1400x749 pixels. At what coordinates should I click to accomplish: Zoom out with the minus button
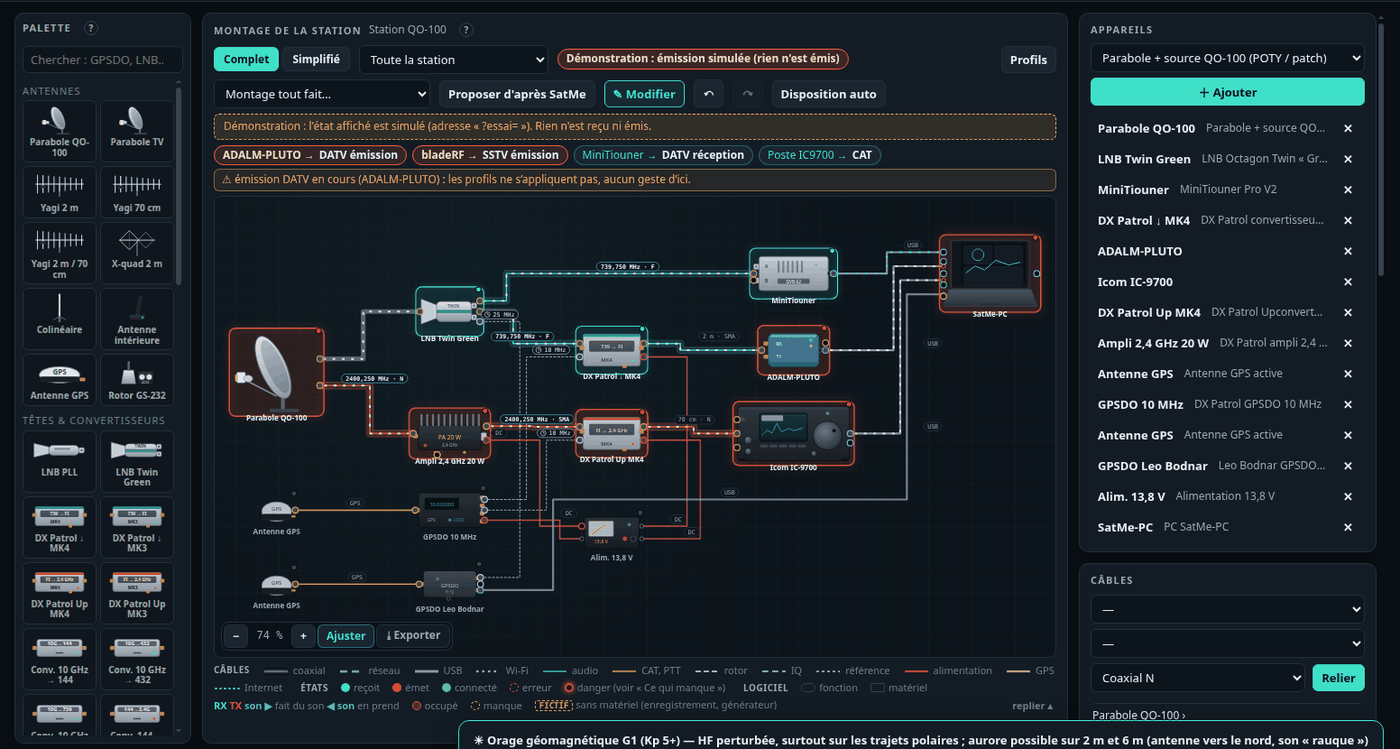[236, 635]
